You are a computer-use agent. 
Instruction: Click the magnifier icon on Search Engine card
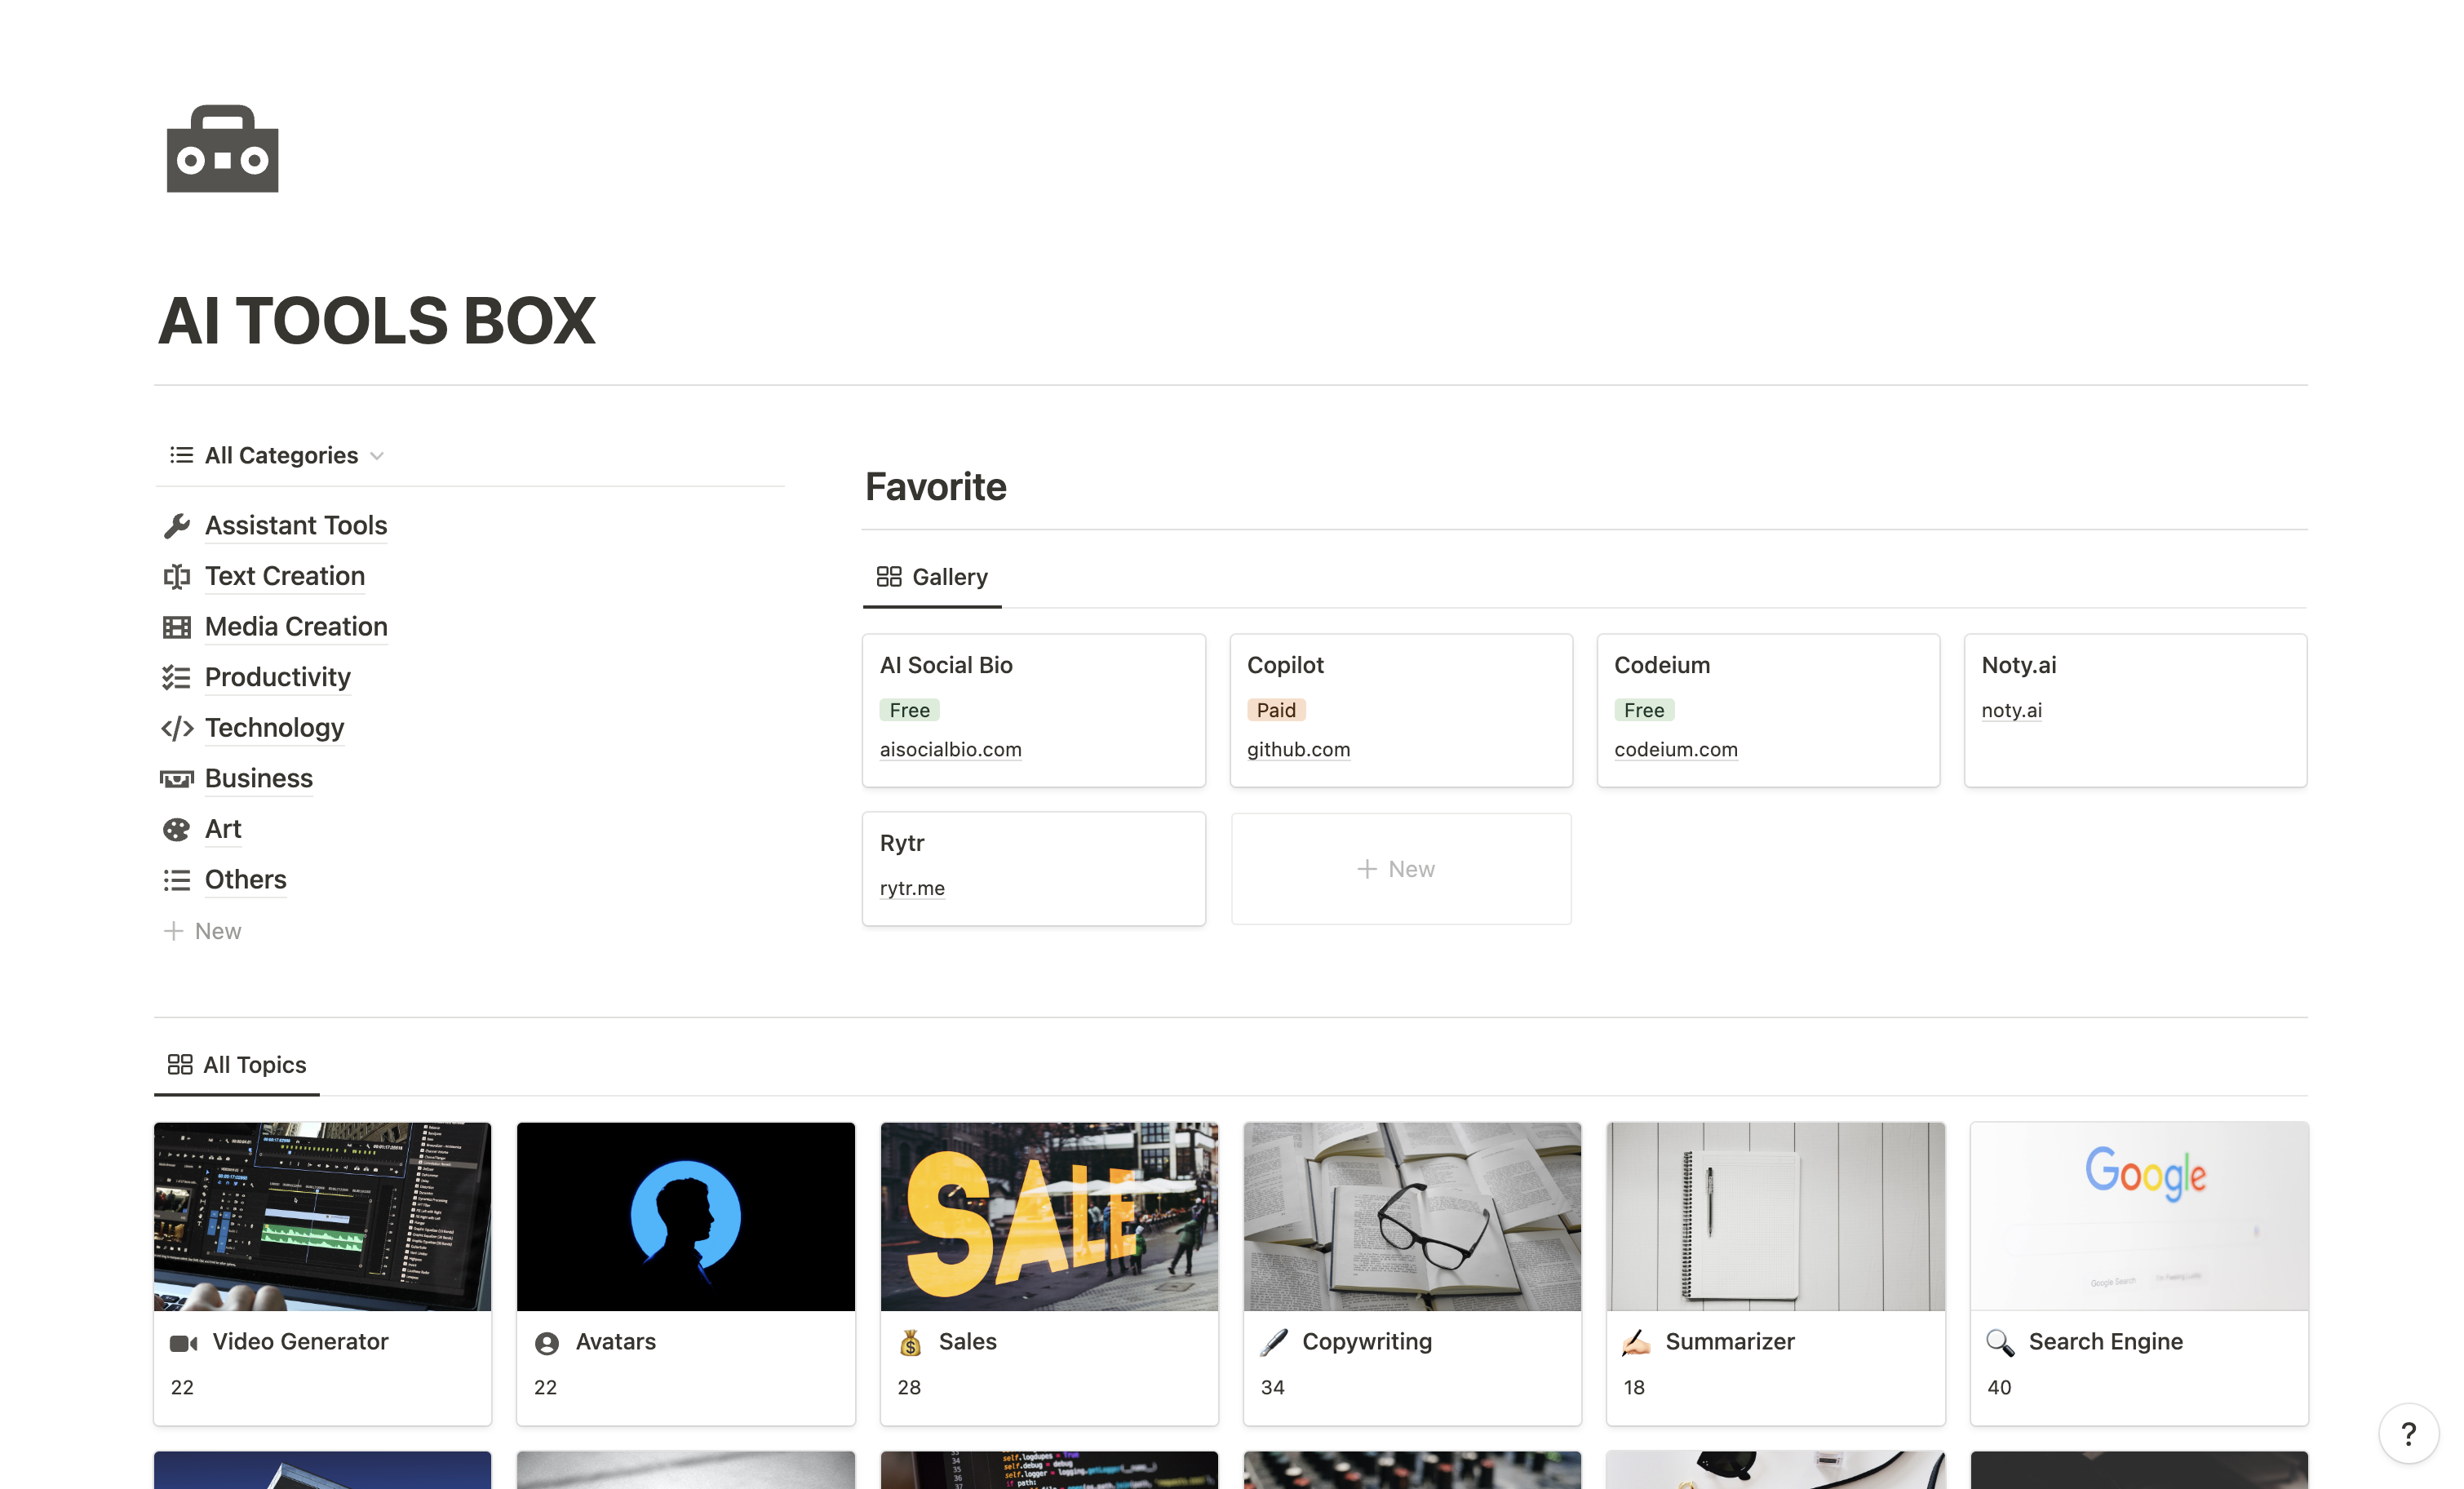point(1999,1343)
